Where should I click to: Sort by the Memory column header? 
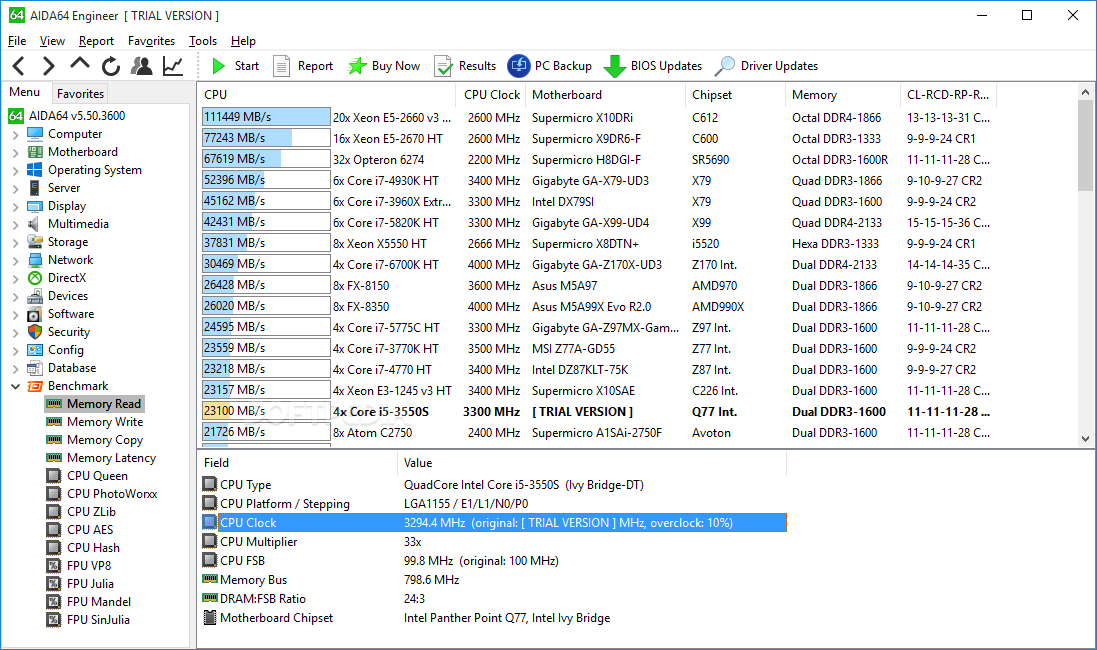(843, 95)
